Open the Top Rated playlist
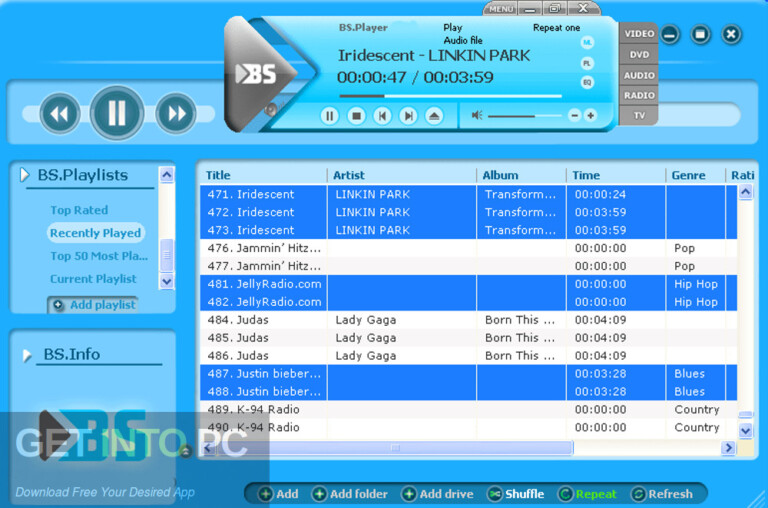The image size is (768, 508). point(79,210)
